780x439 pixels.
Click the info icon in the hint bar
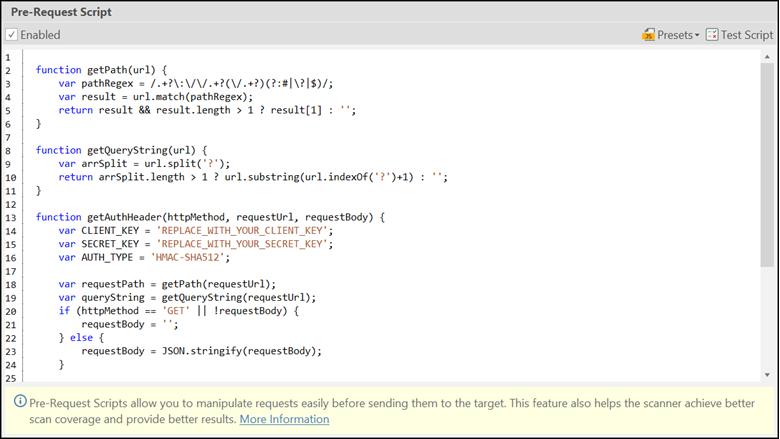point(20,401)
